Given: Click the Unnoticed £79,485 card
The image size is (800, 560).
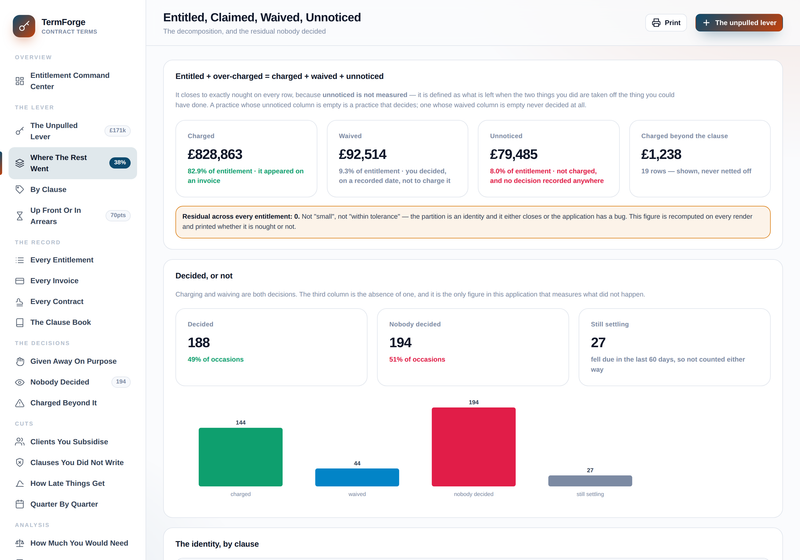Looking at the screenshot, I should pos(548,159).
